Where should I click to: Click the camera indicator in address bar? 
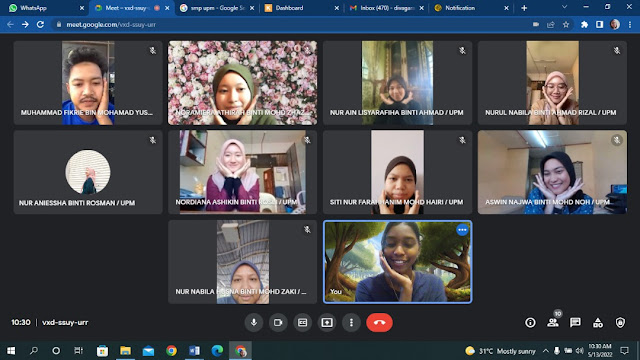pos(536,24)
